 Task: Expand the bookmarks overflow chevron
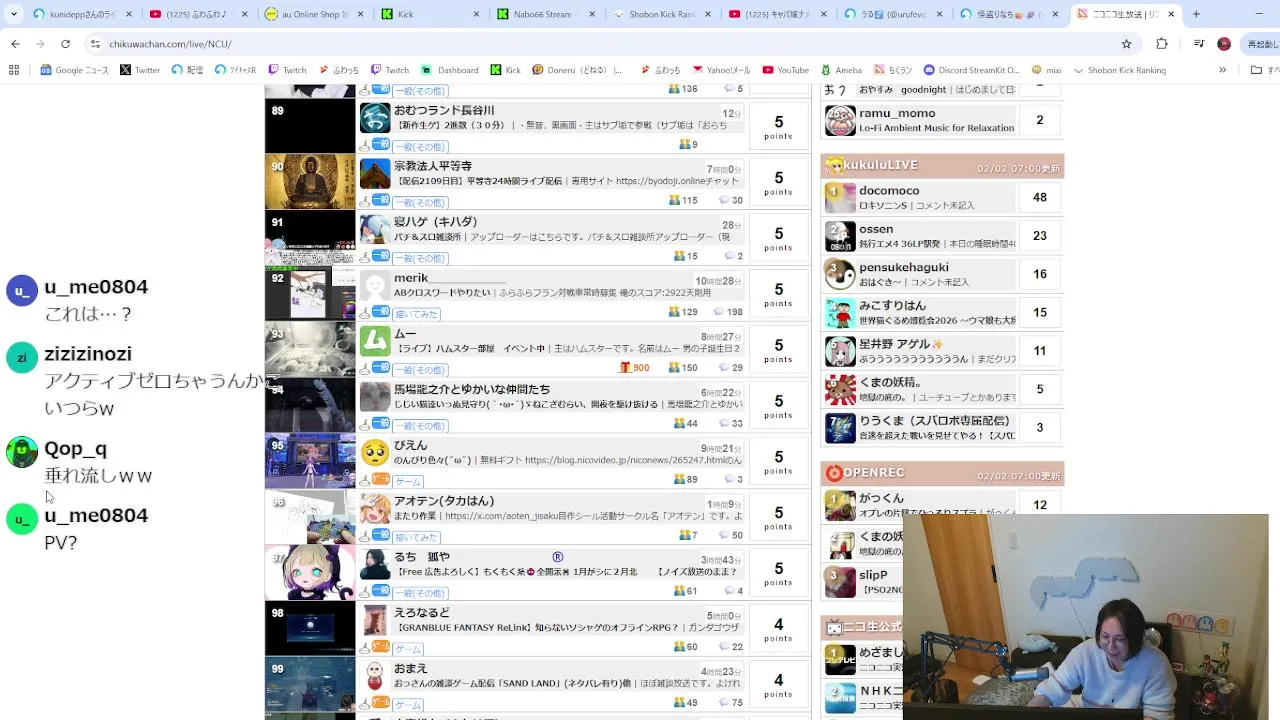click(x=1222, y=70)
